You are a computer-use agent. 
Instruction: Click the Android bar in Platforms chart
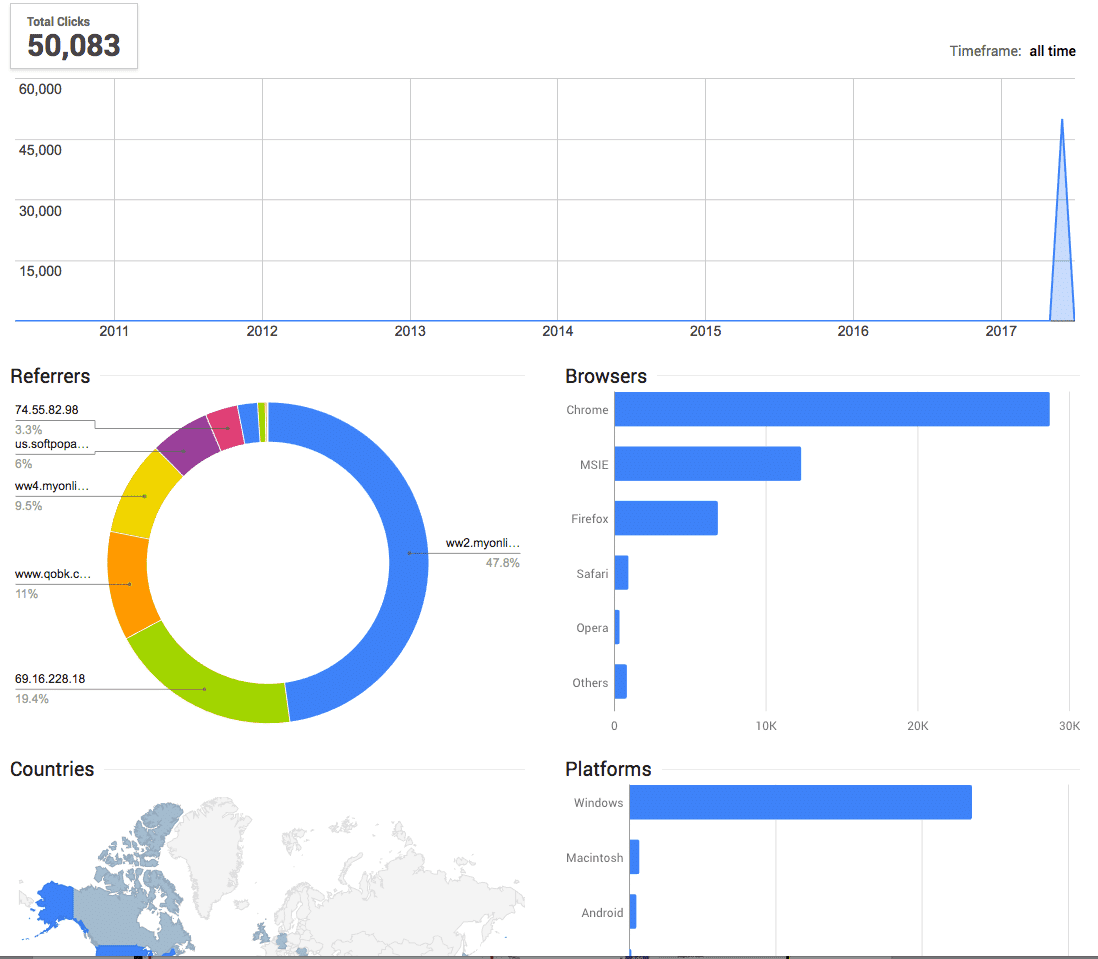(633, 911)
